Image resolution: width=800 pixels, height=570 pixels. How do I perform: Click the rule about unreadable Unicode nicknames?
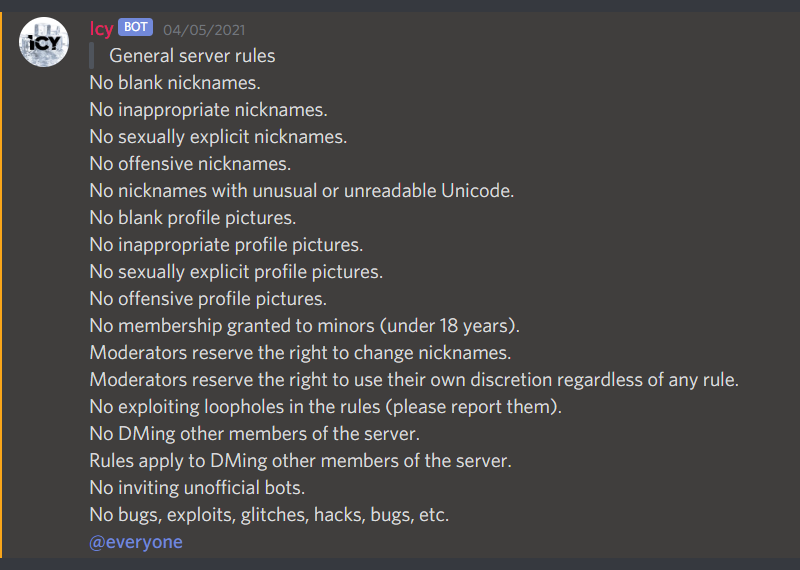[x=302, y=191]
